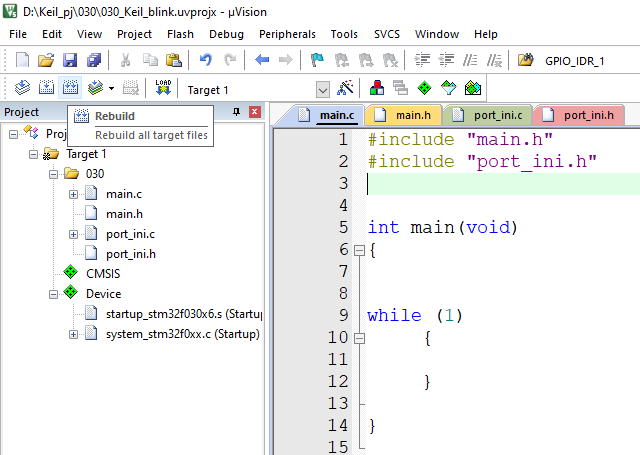The width and height of the screenshot is (640, 455).
Task: Expand main.c in project tree
Action: pos(73,194)
